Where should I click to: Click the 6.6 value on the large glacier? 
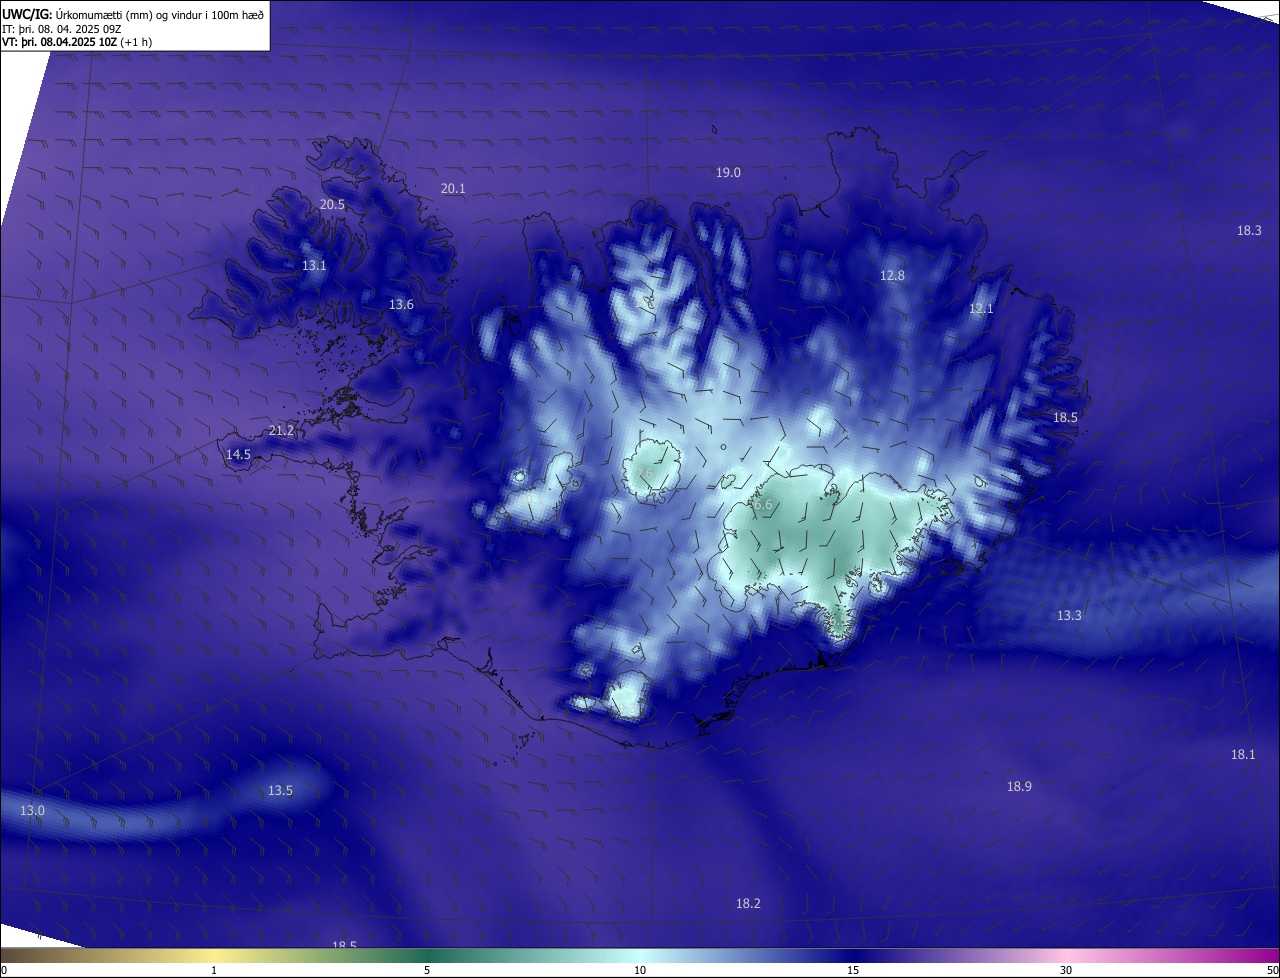pos(763,505)
